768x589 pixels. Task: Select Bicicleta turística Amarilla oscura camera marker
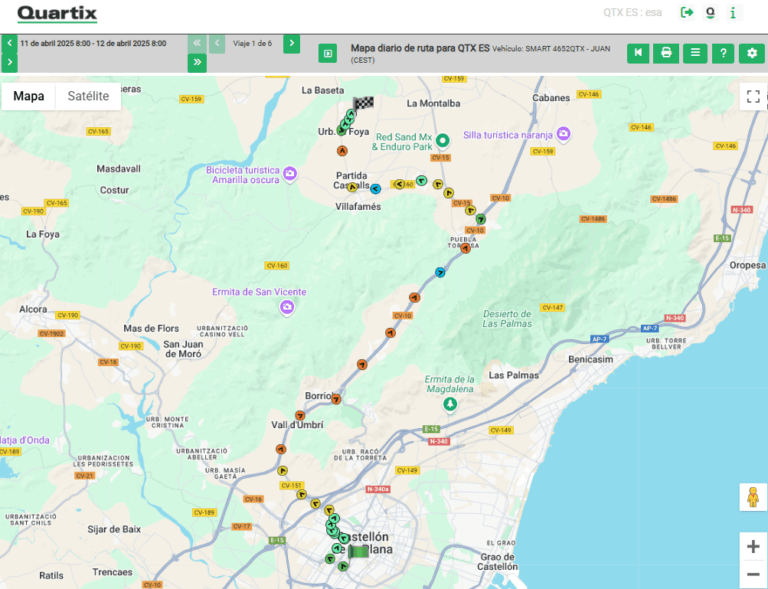[x=290, y=173]
